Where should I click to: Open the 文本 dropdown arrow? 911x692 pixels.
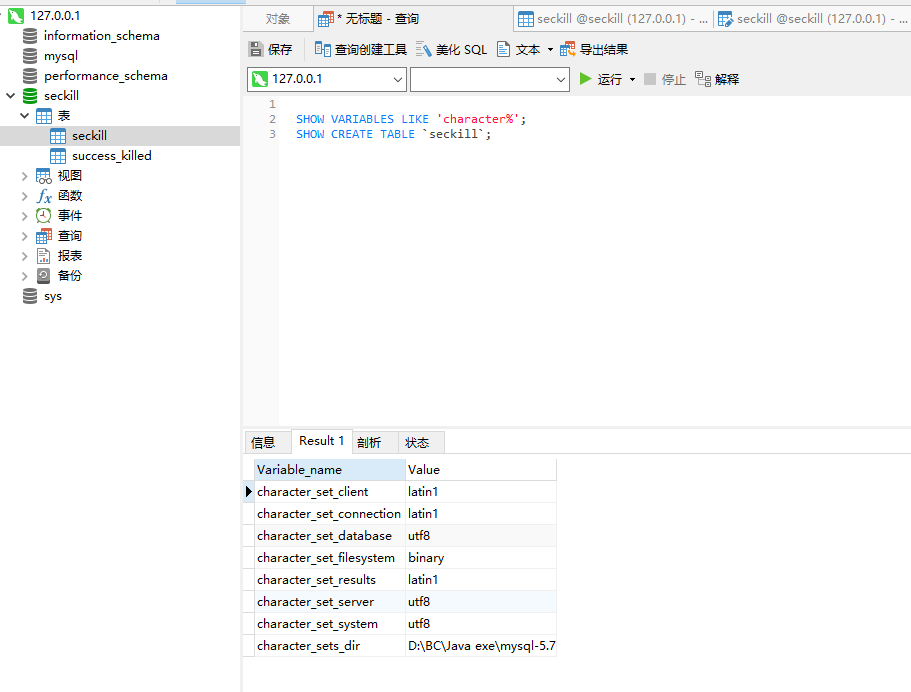(550, 50)
